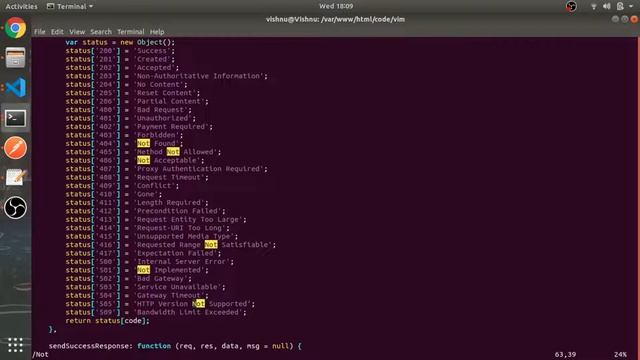Launch OBS Studio from the dock
The width and height of the screenshot is (640, 360).
pos(16,208)
